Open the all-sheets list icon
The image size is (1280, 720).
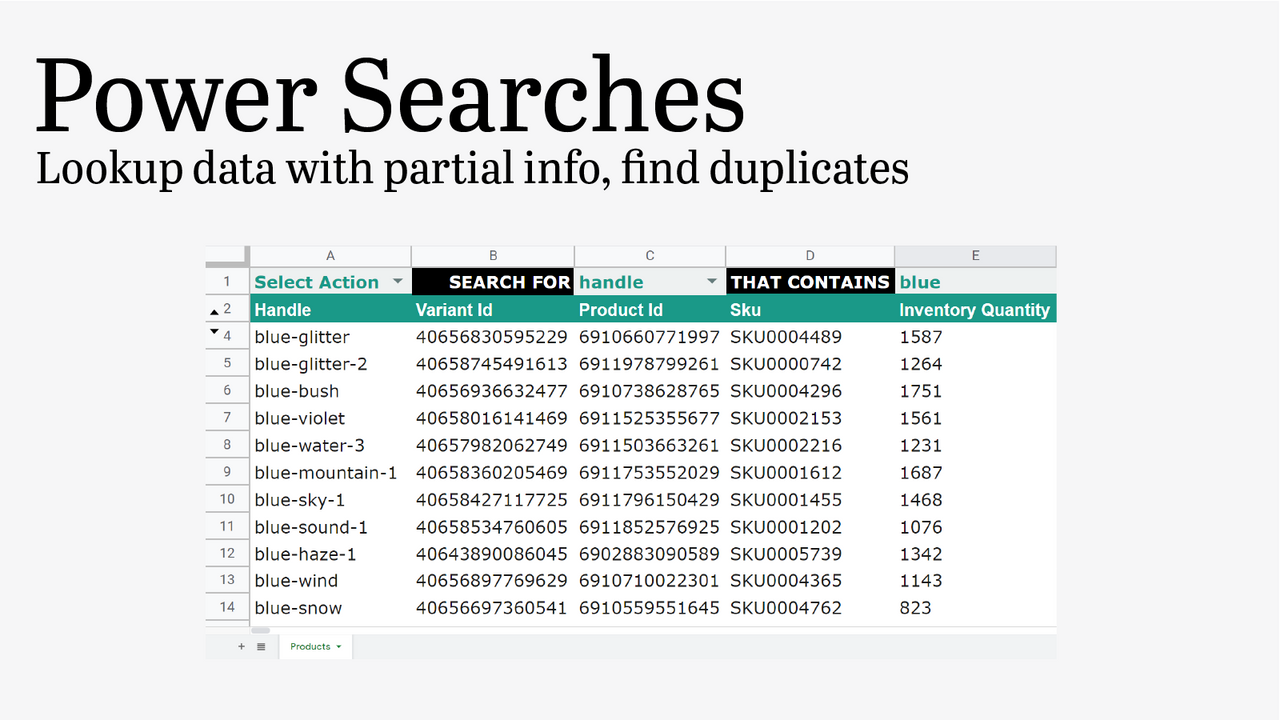261,646
